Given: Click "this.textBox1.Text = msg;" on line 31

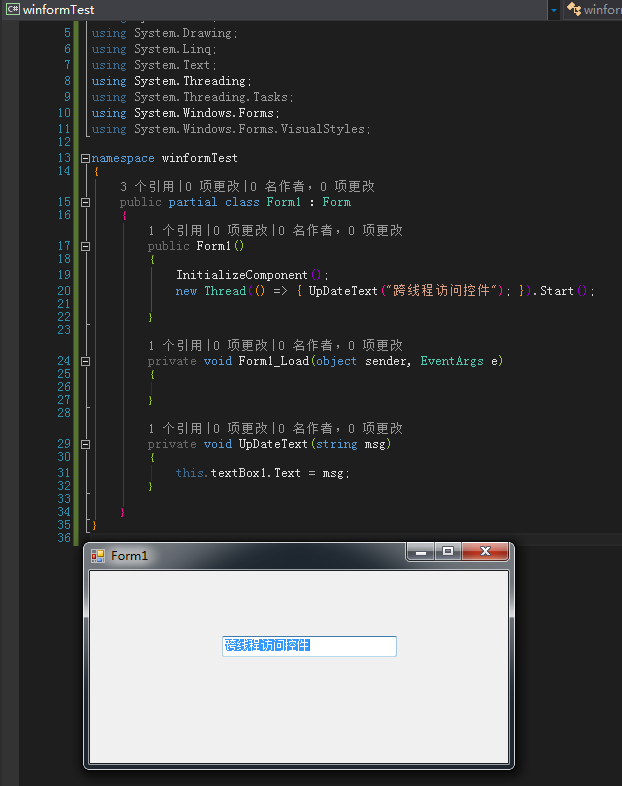Looking at the screenshot, I should click(263, 473).
